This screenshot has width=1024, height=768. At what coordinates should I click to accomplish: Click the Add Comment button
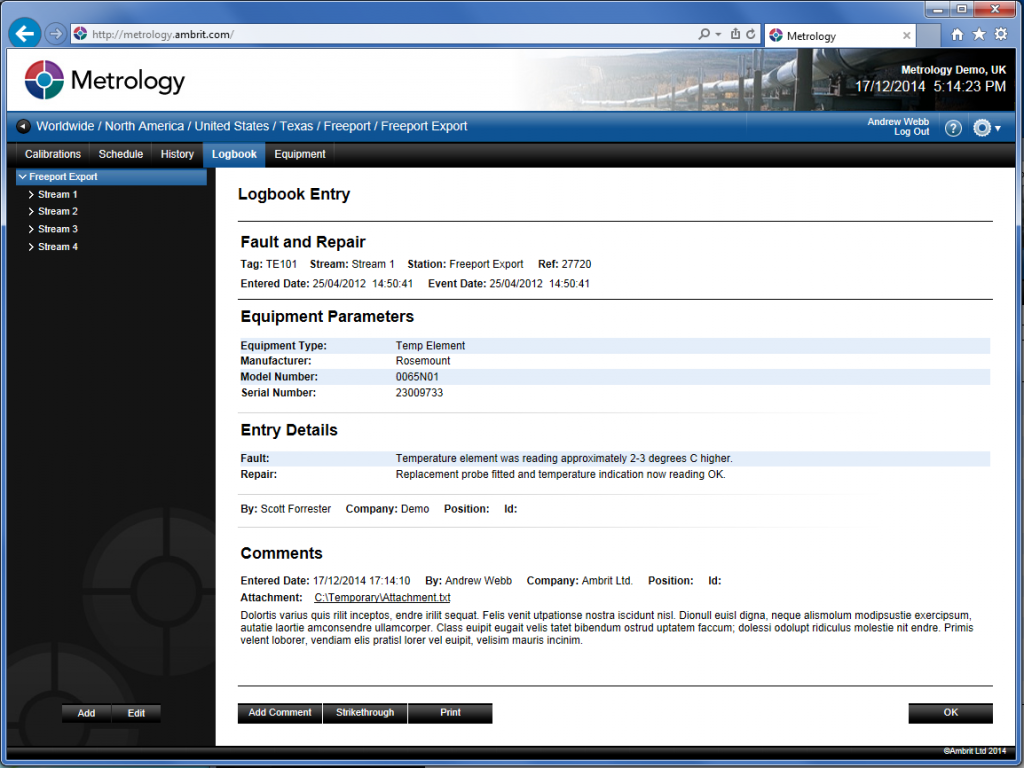tap(279, 713)
